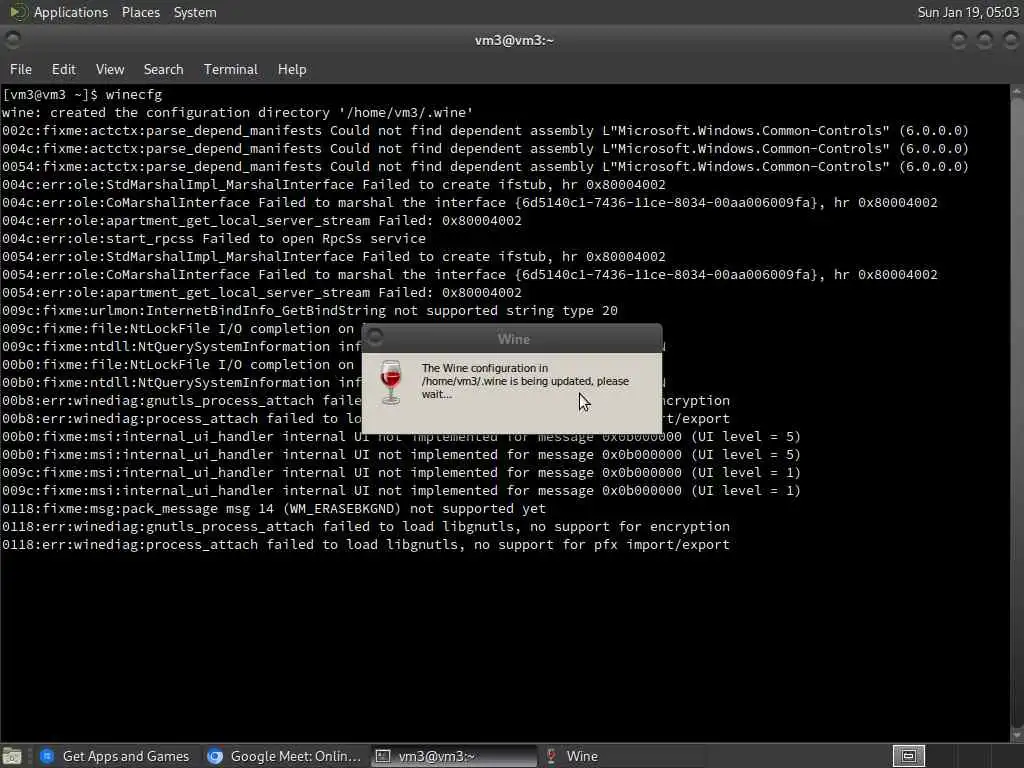Open the System panel menu

click(195, 12)
